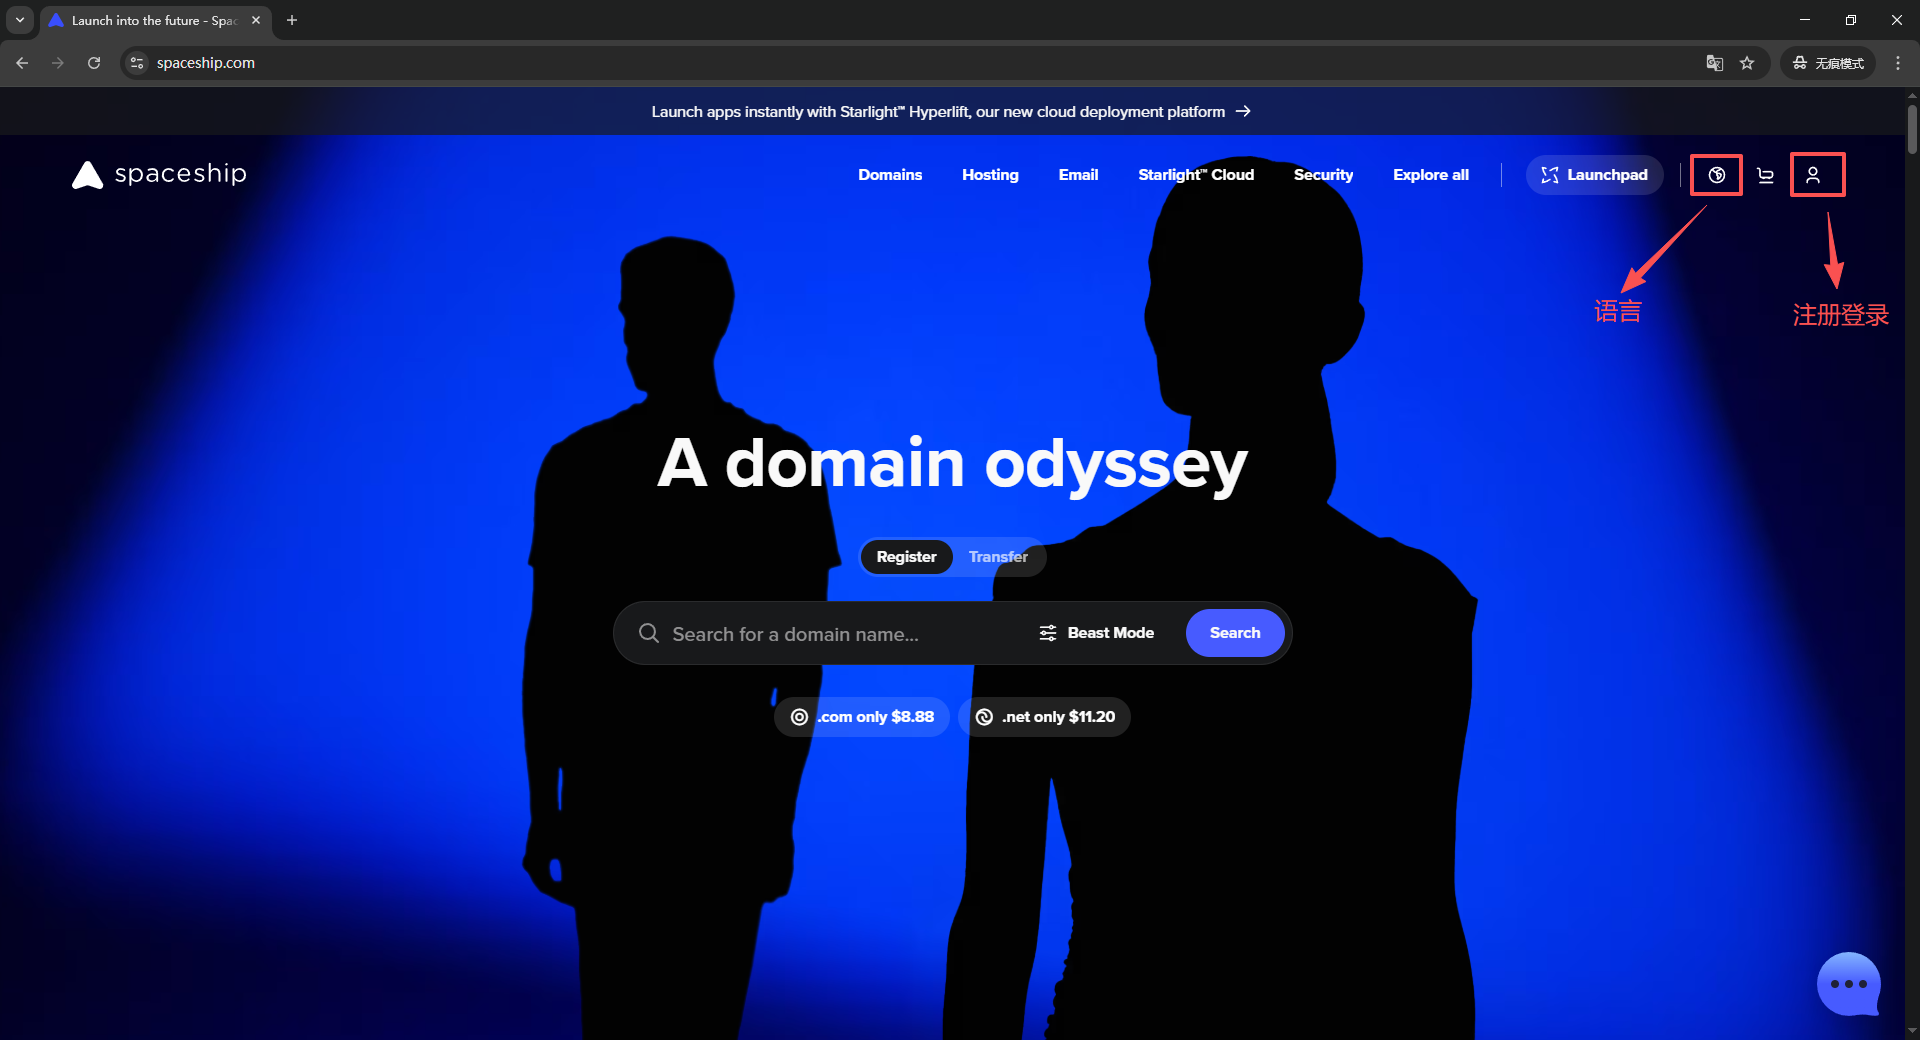This screenshot has height=1040, width=1920.
Task: Open the Explore all menu item
Action: point(1430,175)
